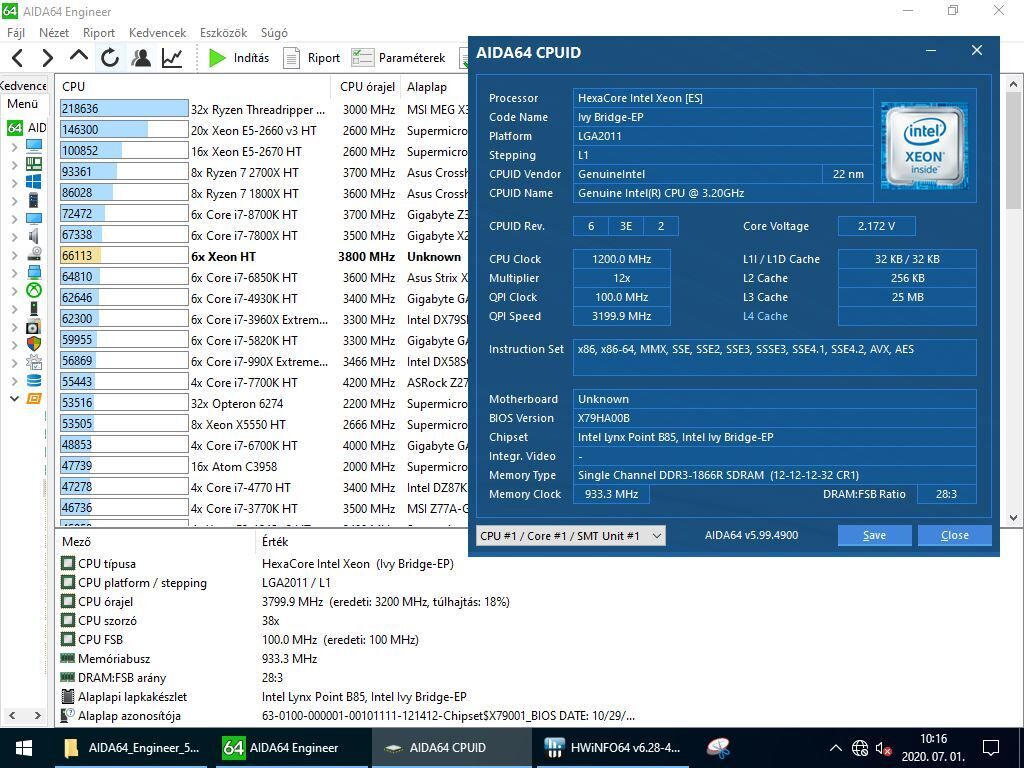Select the Multimedia speaker icon in the tree
Screen dimensions: 1024x768
point(34,236)
